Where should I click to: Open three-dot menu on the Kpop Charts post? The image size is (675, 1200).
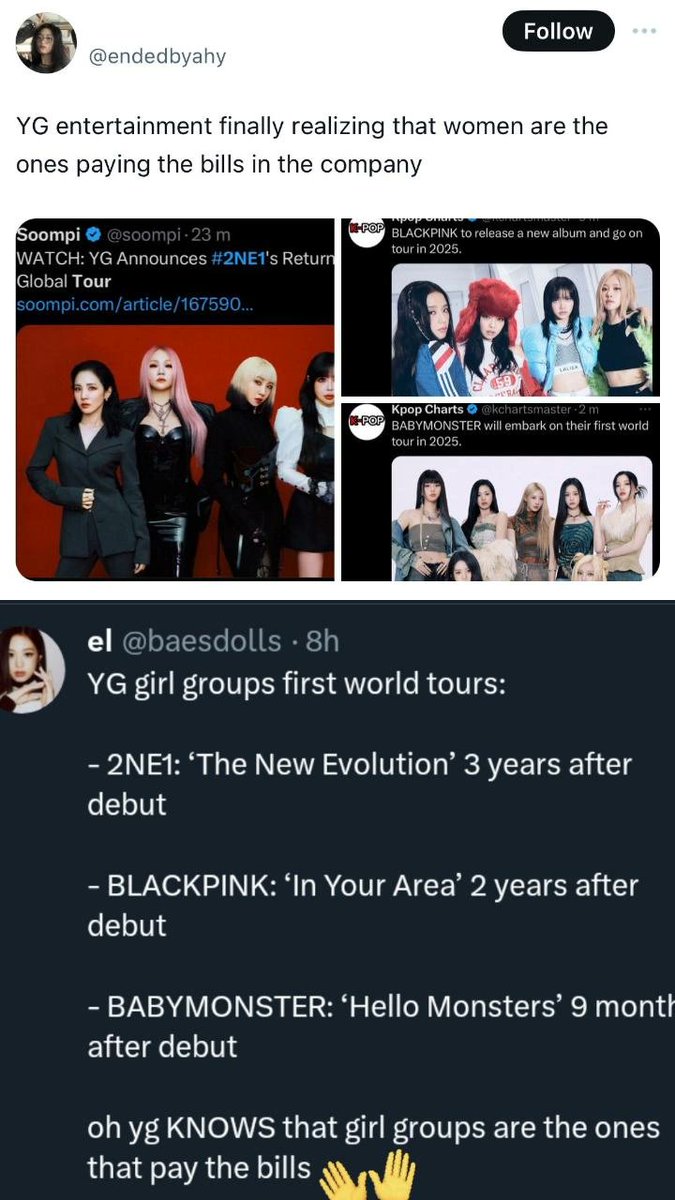[644, 410]
